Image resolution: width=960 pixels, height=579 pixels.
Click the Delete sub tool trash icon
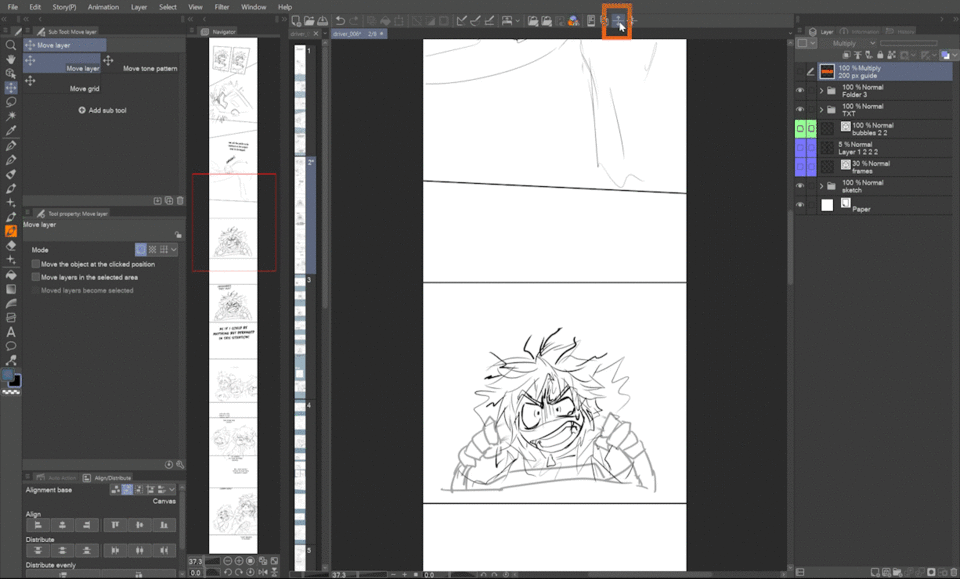[180, 201]
